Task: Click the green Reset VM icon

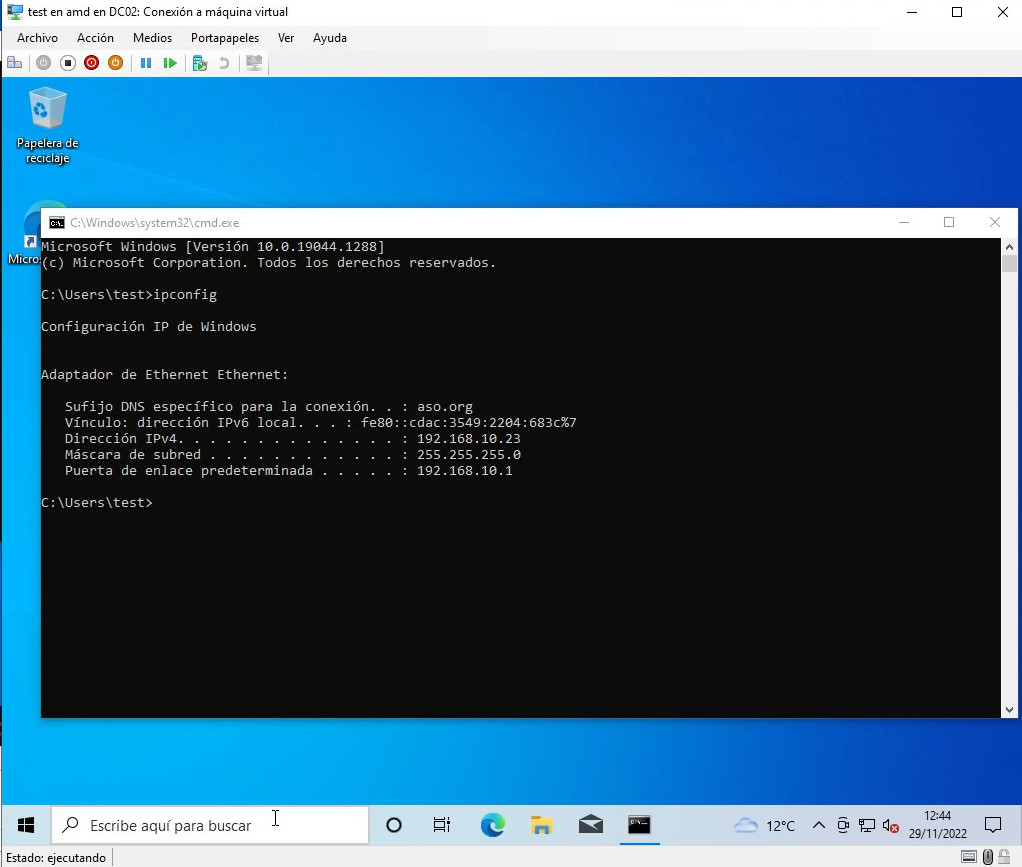Action: click(170, 63)
